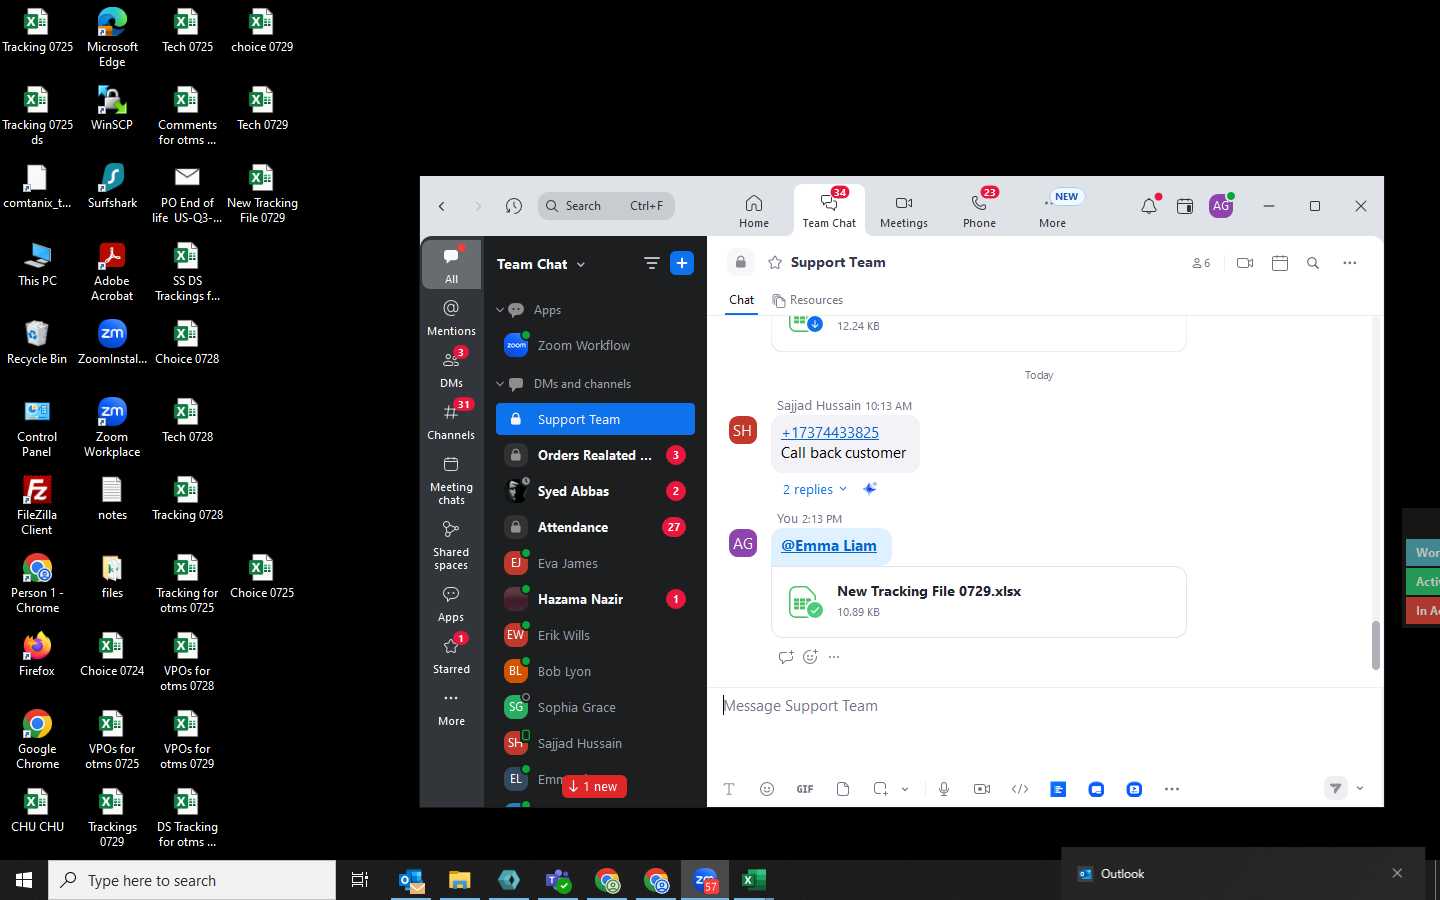Open the chat filter icon
Screen dimensions: 1440x900
tap(652, 263)
